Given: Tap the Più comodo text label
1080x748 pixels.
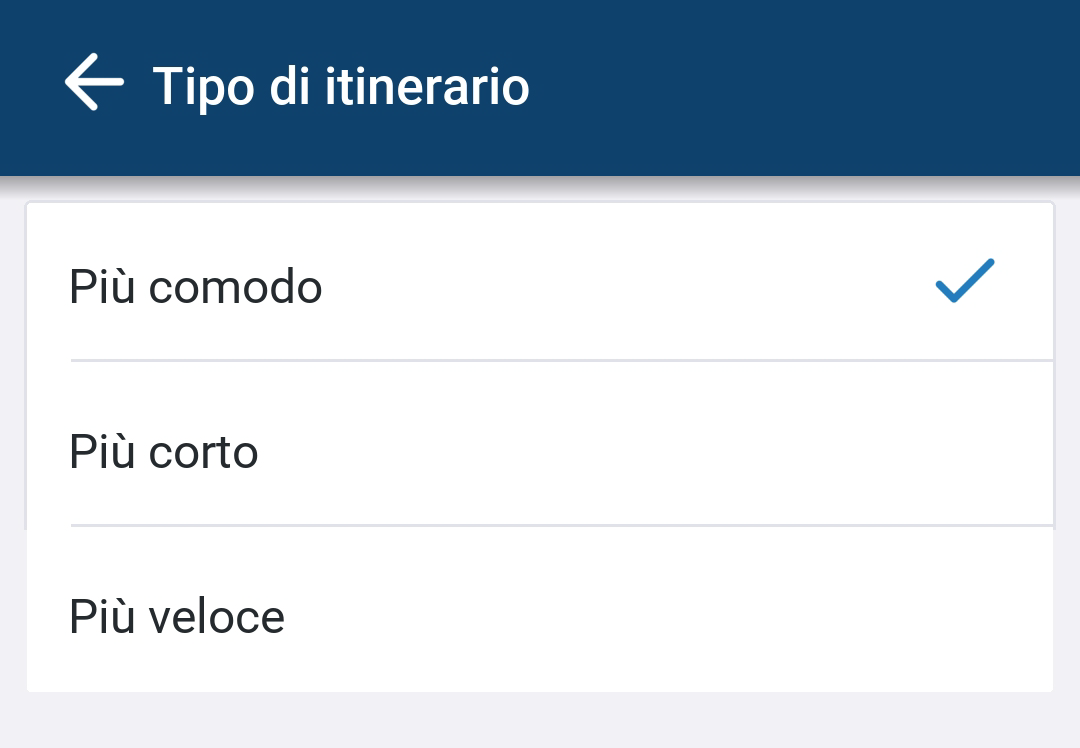Looking at the screenshot, I should pyautogui.click(x=196, y=288).
